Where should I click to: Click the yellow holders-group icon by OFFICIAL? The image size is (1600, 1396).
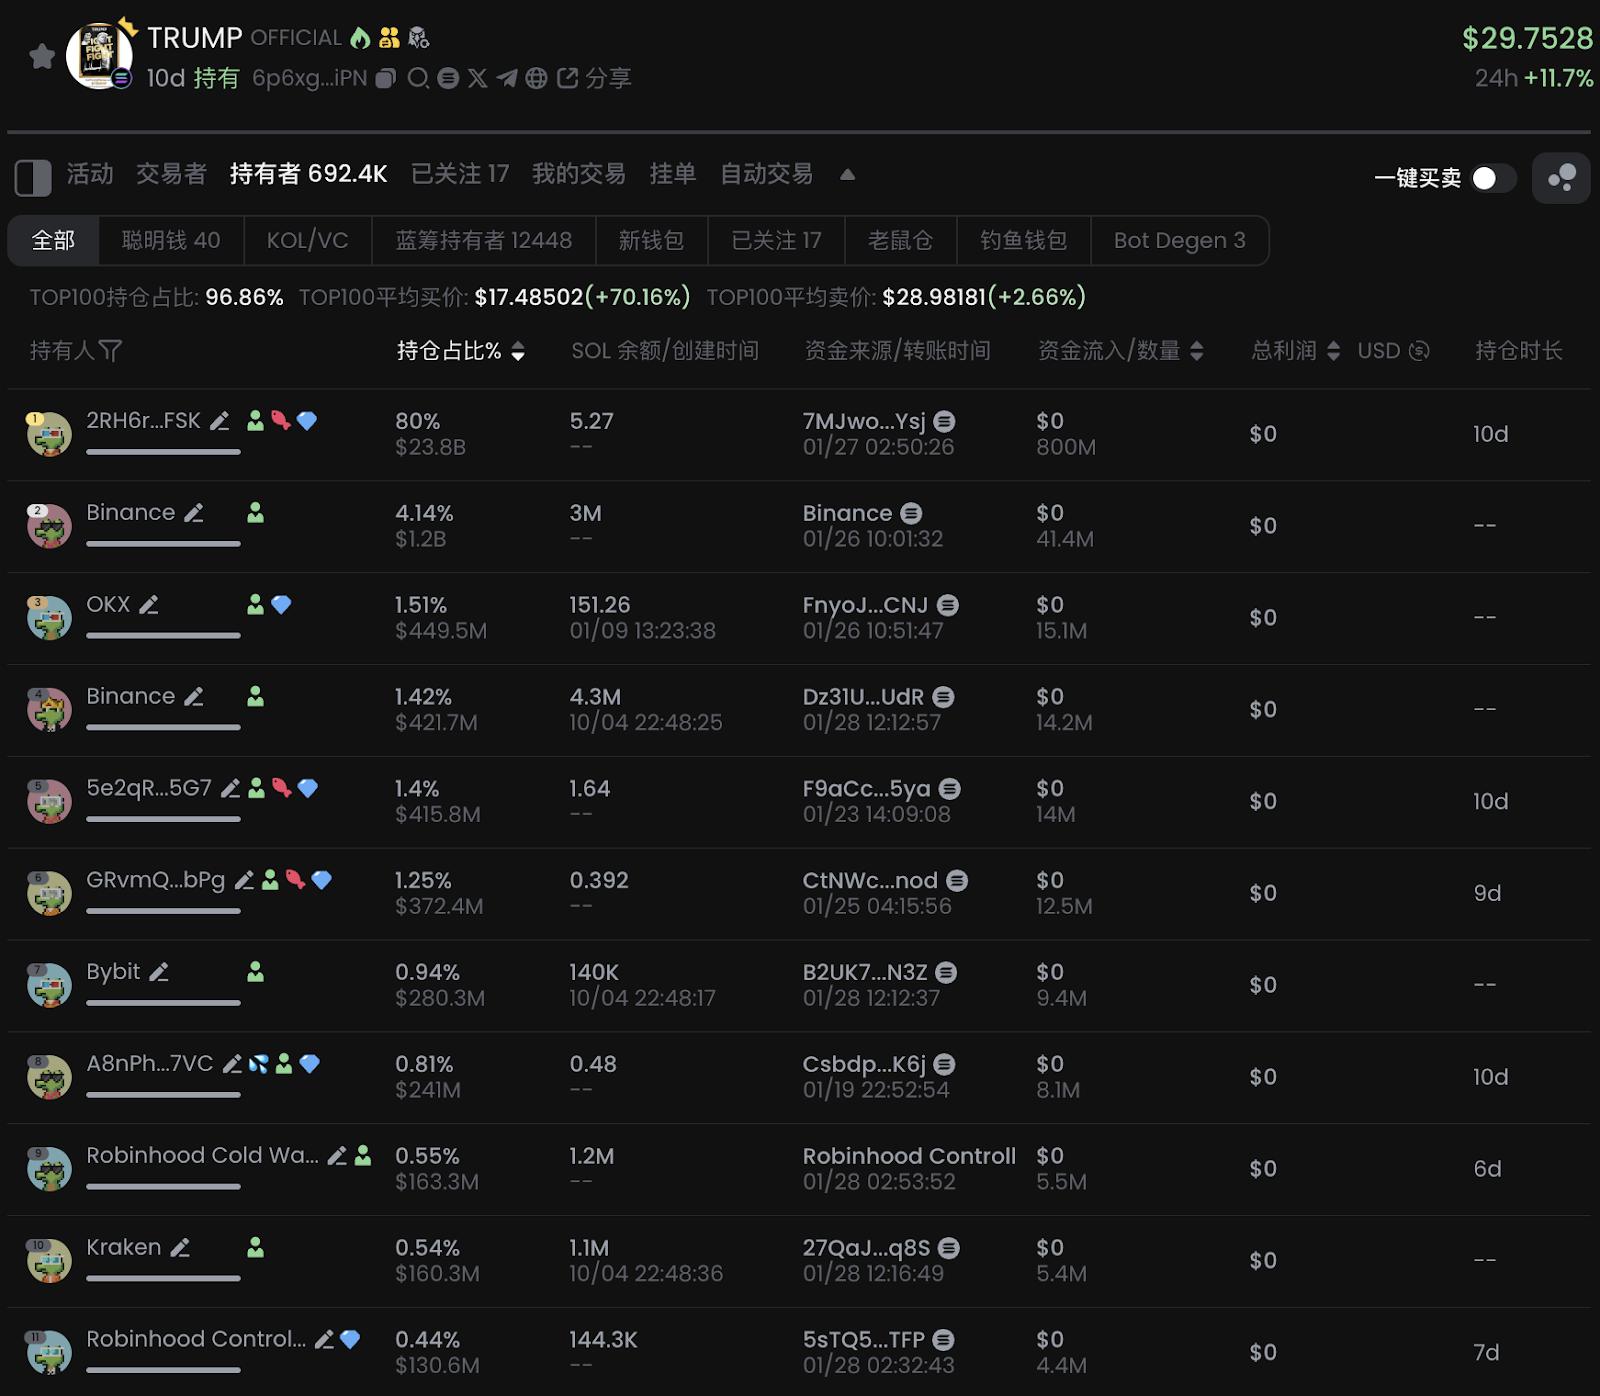390,38
